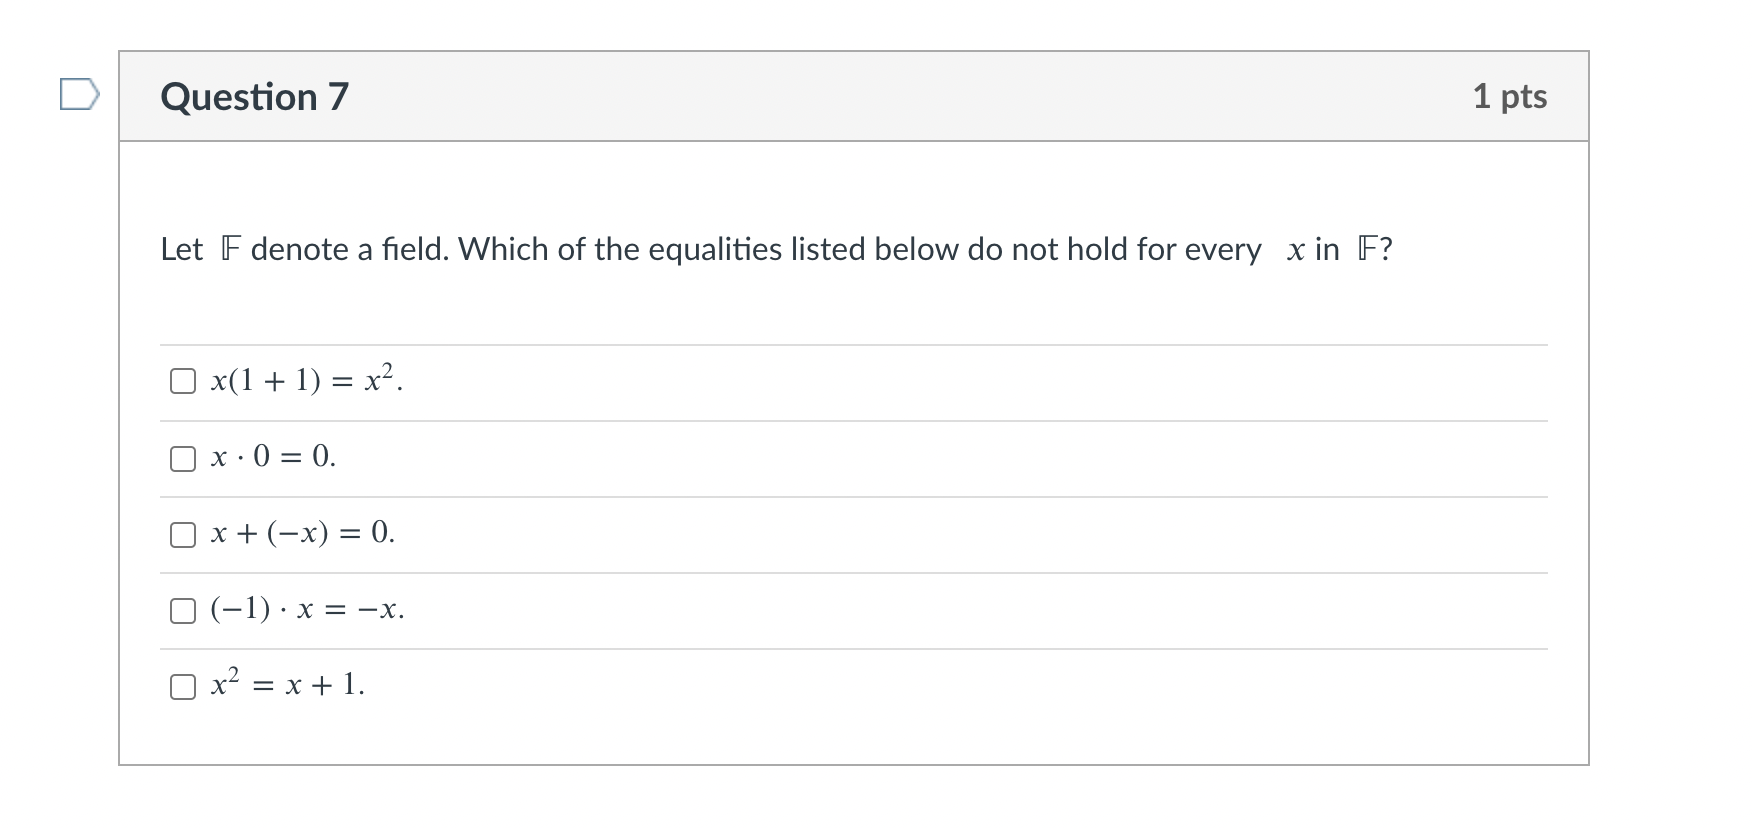Click the 1 pts point value label
This screenshot has height=828, width=1752.
(x=1510, y=96)
